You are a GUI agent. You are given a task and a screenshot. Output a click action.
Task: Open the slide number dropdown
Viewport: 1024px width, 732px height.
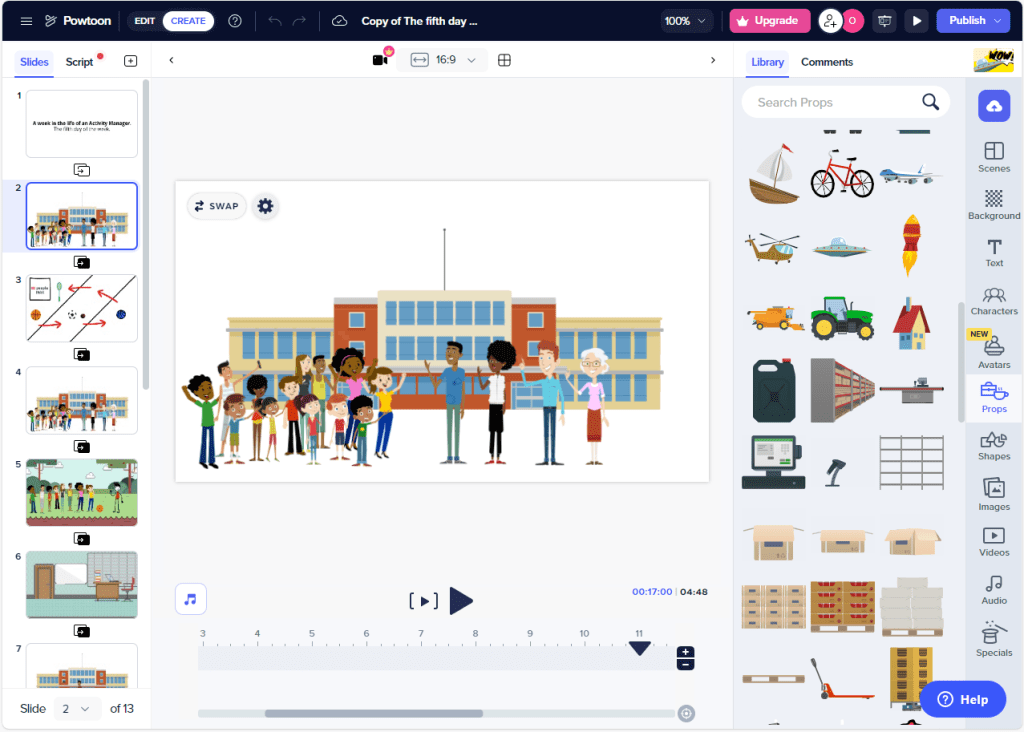[76, 709]
